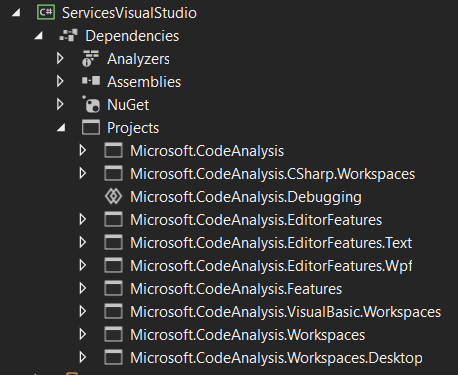
Task: Expand Microsoft.CodeAnalysis.Features reference
Action: click(x=83, y=288)
